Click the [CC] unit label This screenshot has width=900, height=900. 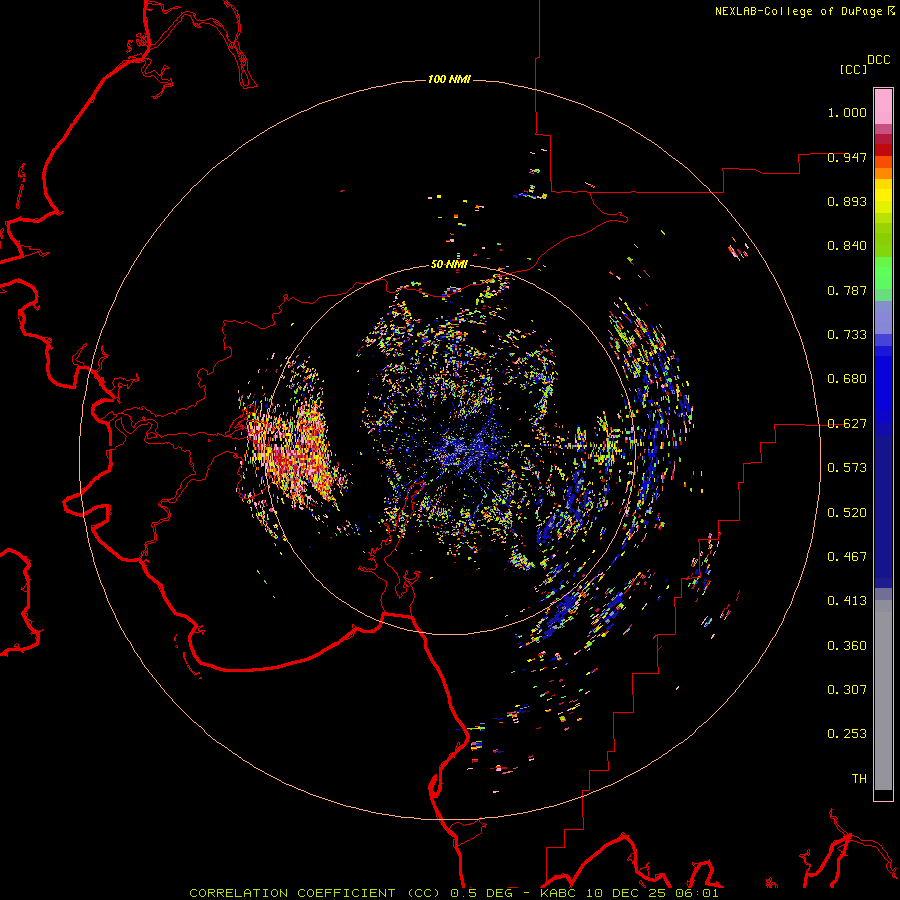point(854,69)
